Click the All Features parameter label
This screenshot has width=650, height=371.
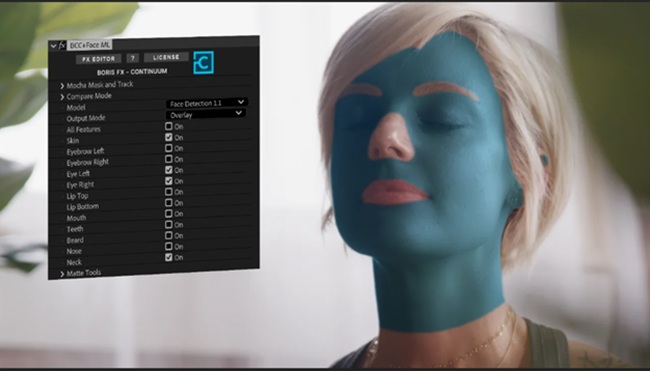pyautogui.click(x=83, y=130)
